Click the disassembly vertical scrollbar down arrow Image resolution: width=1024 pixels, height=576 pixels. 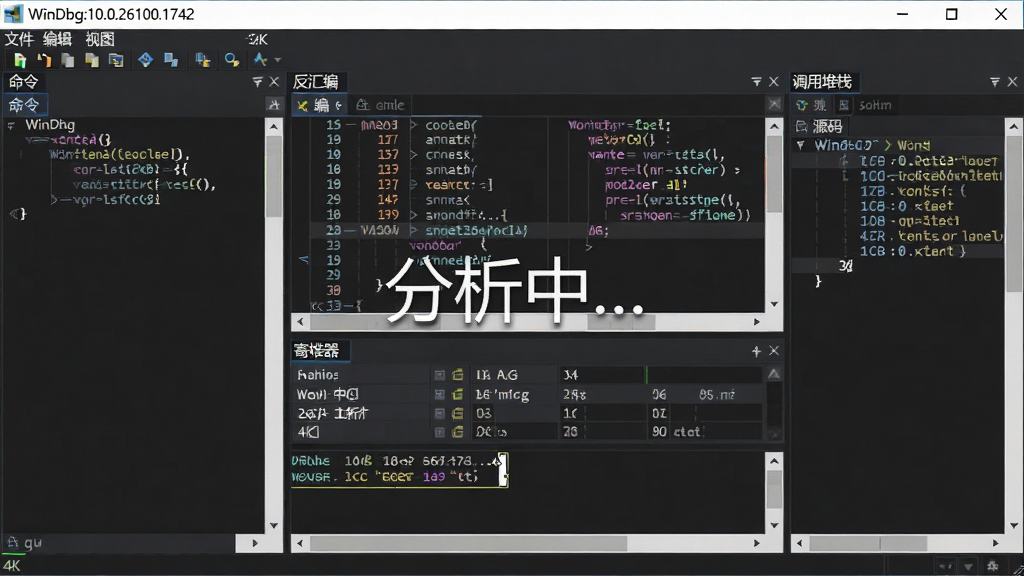click(775, 304)
